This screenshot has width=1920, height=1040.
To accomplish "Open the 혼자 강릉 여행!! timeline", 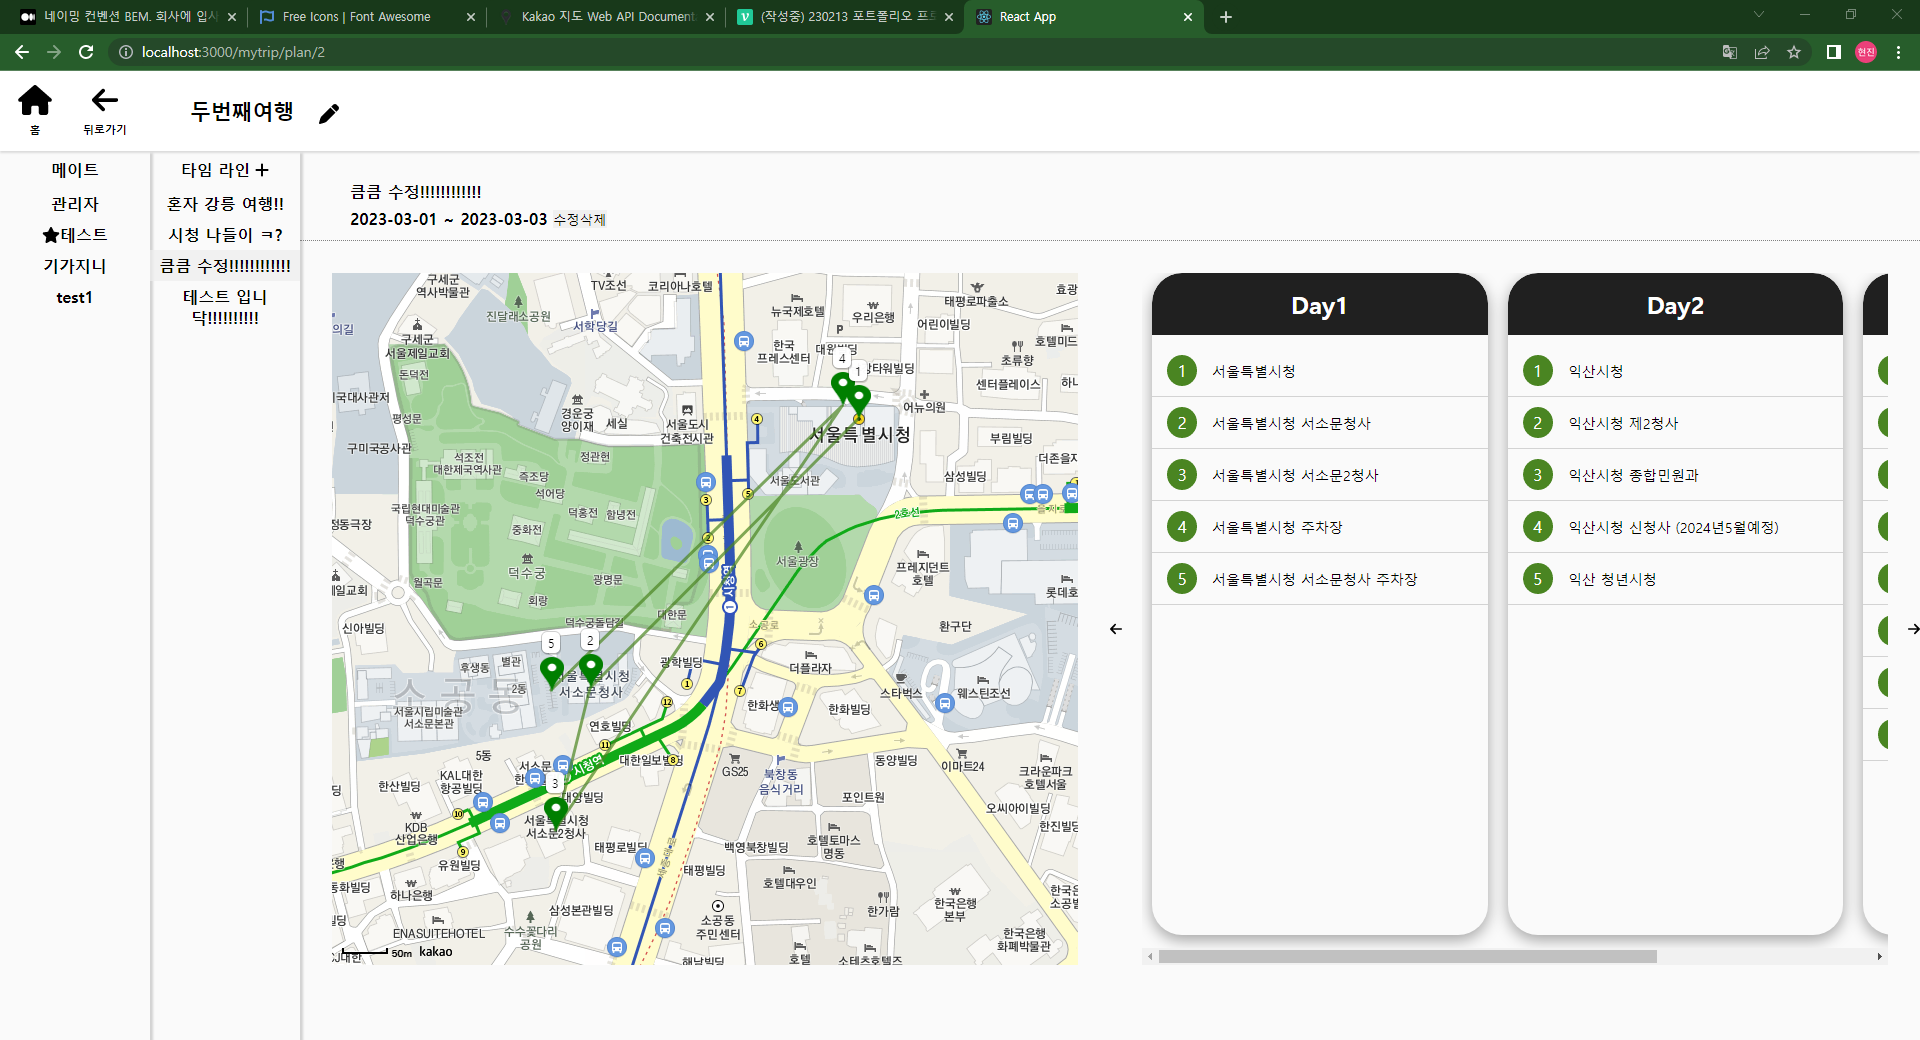I will click(225, 204).
